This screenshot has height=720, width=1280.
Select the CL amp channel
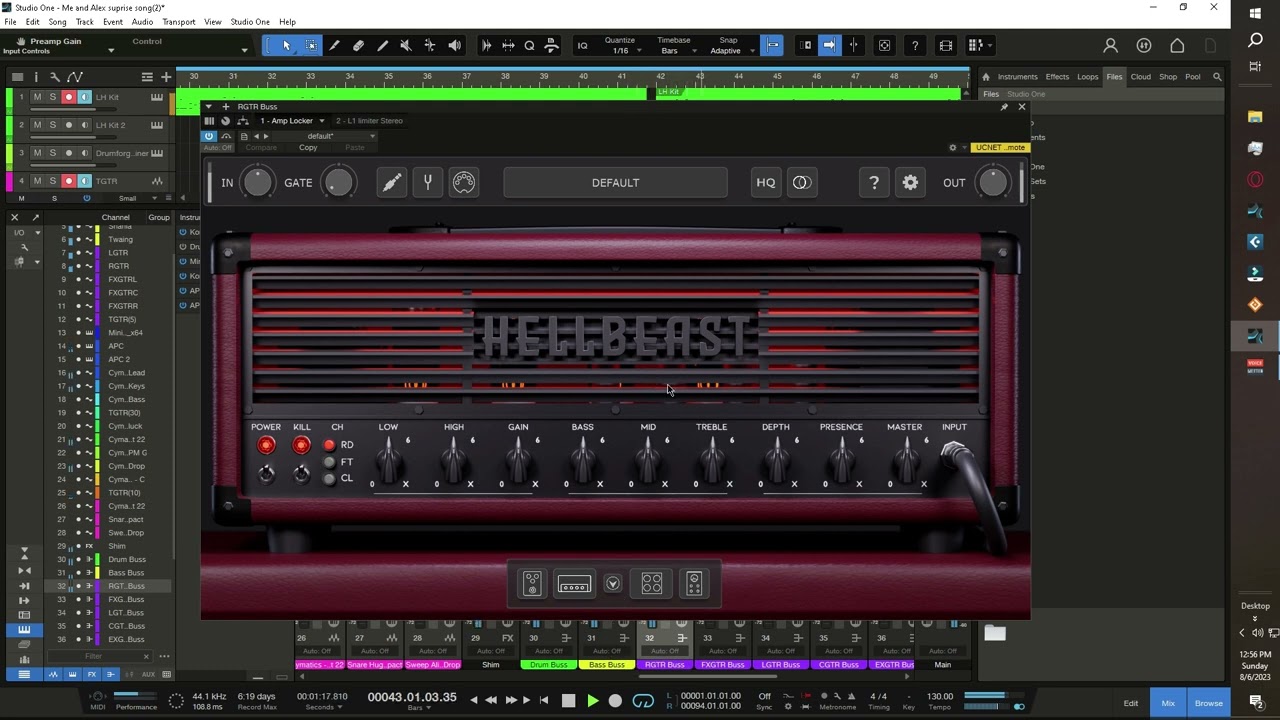tap(329, 479)
